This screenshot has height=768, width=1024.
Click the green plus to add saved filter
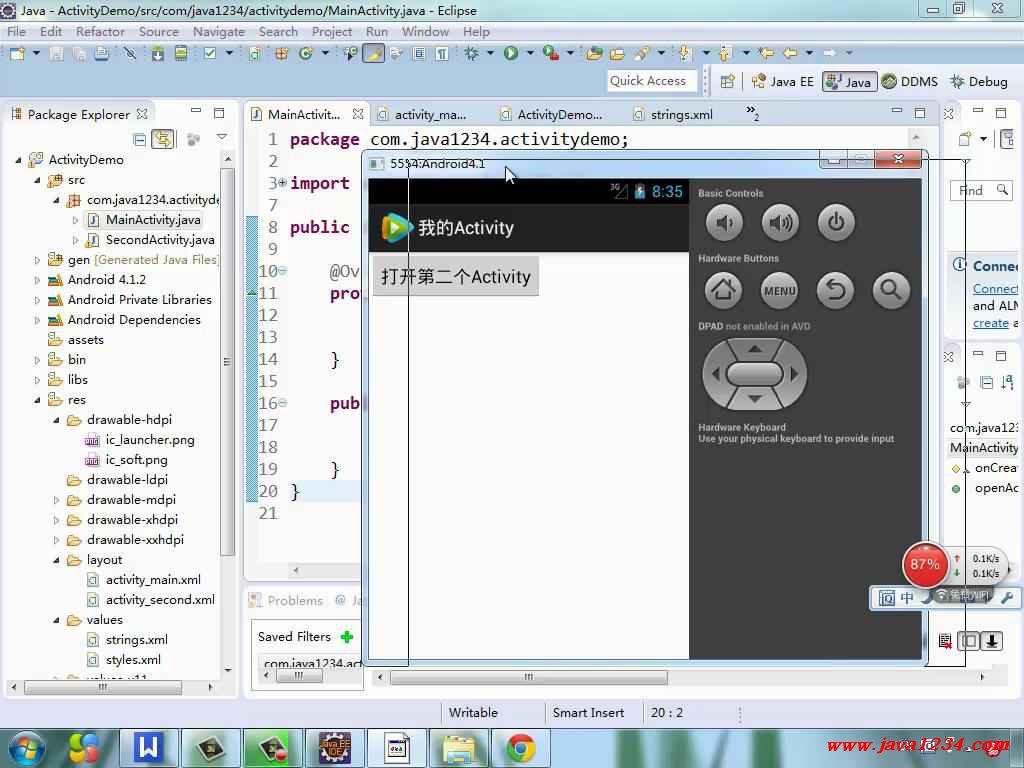[x=347, y=637]
